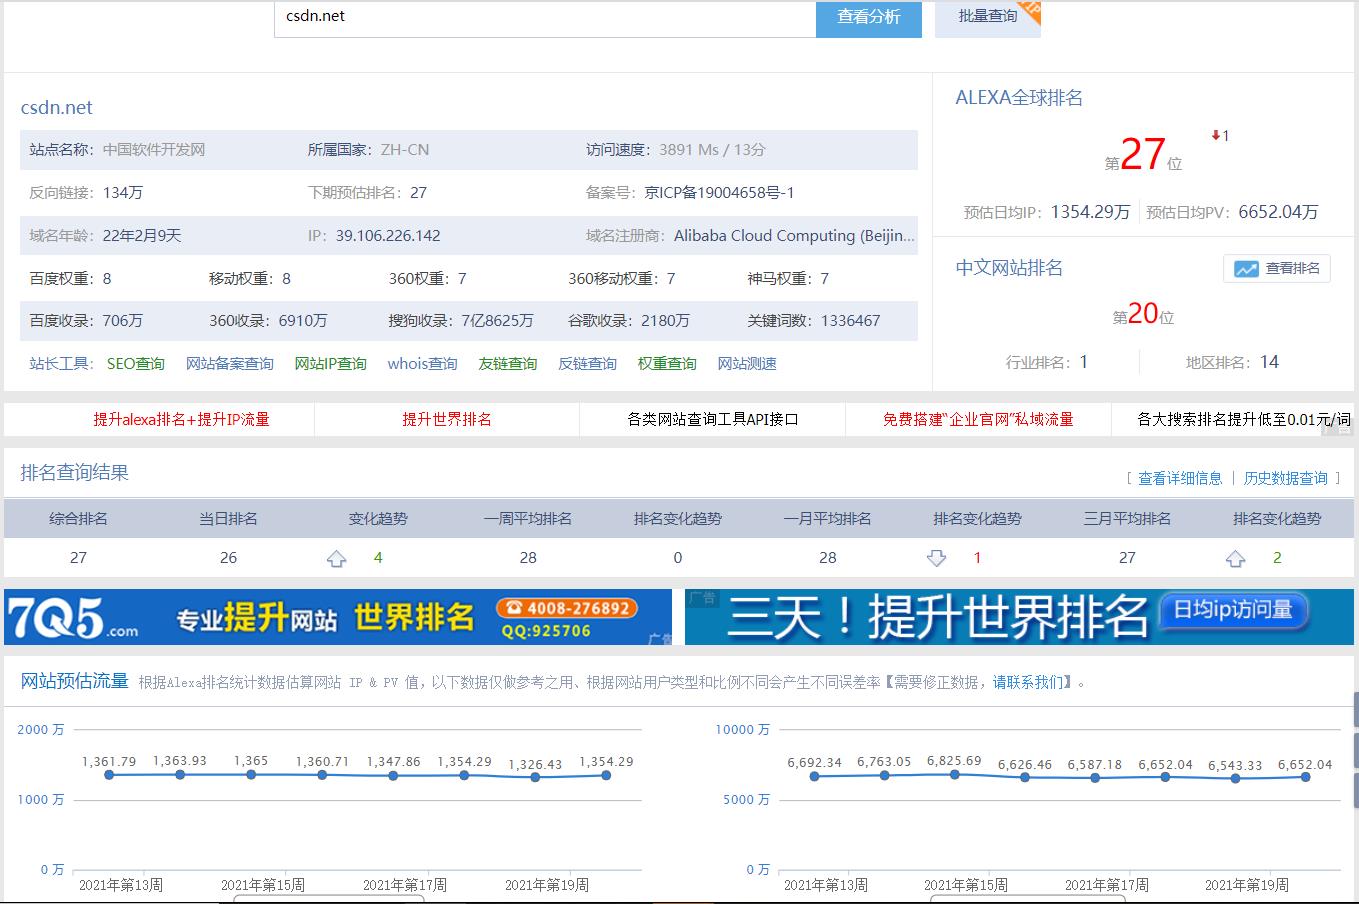Open the 网站测速 link
This screenshot has height=904, width=1359.
click(x=747, y=364)
